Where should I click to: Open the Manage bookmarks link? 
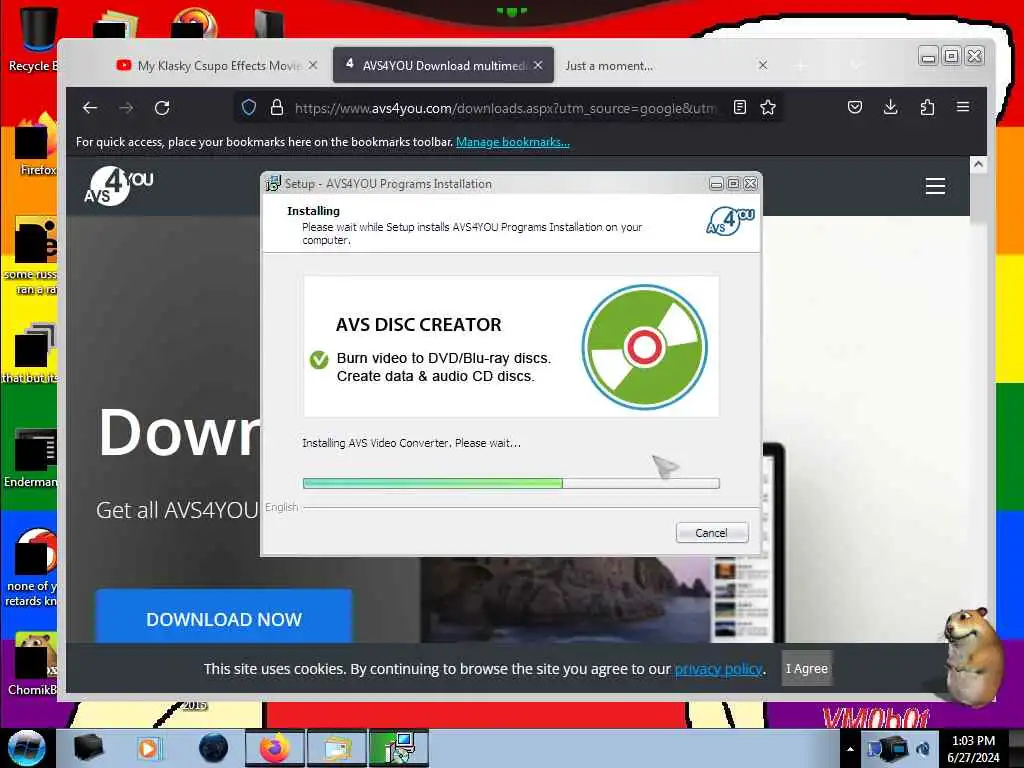(x=513, y=142)
